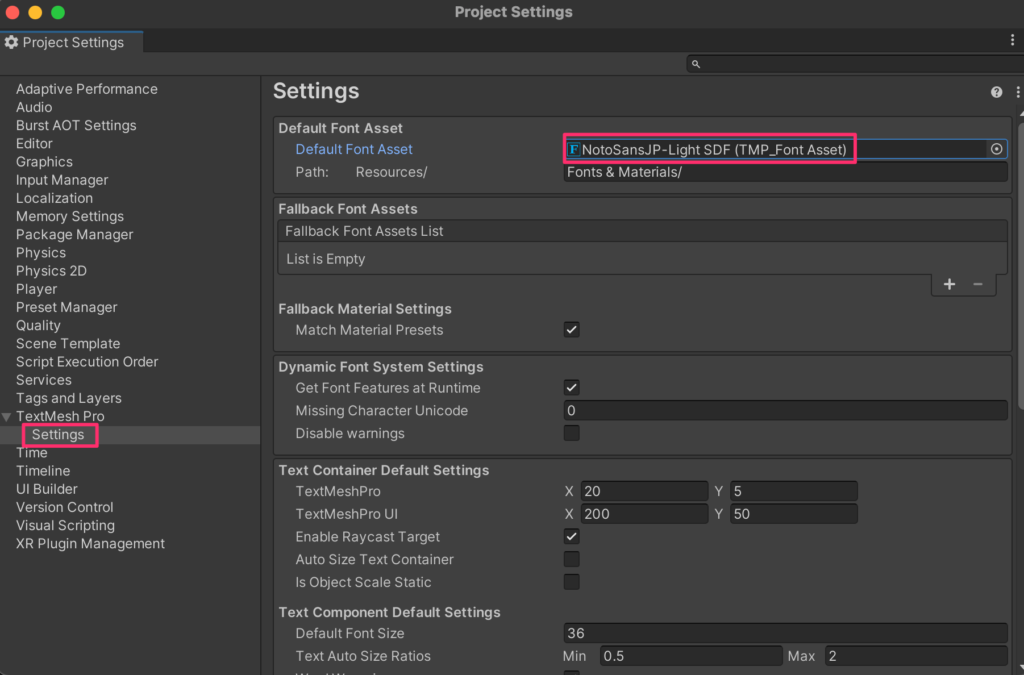
Task: Click the search magnifier icon
Action: (x=696, y=64)
